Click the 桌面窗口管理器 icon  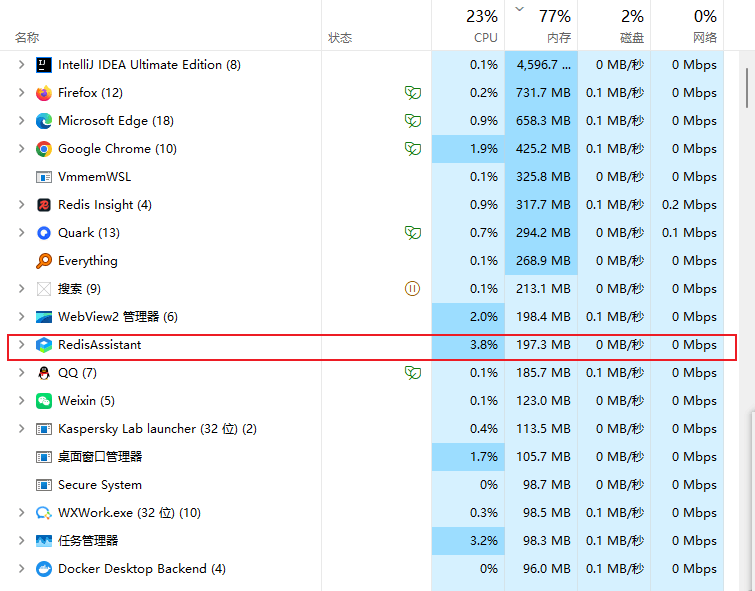click(x=44, y=457)
